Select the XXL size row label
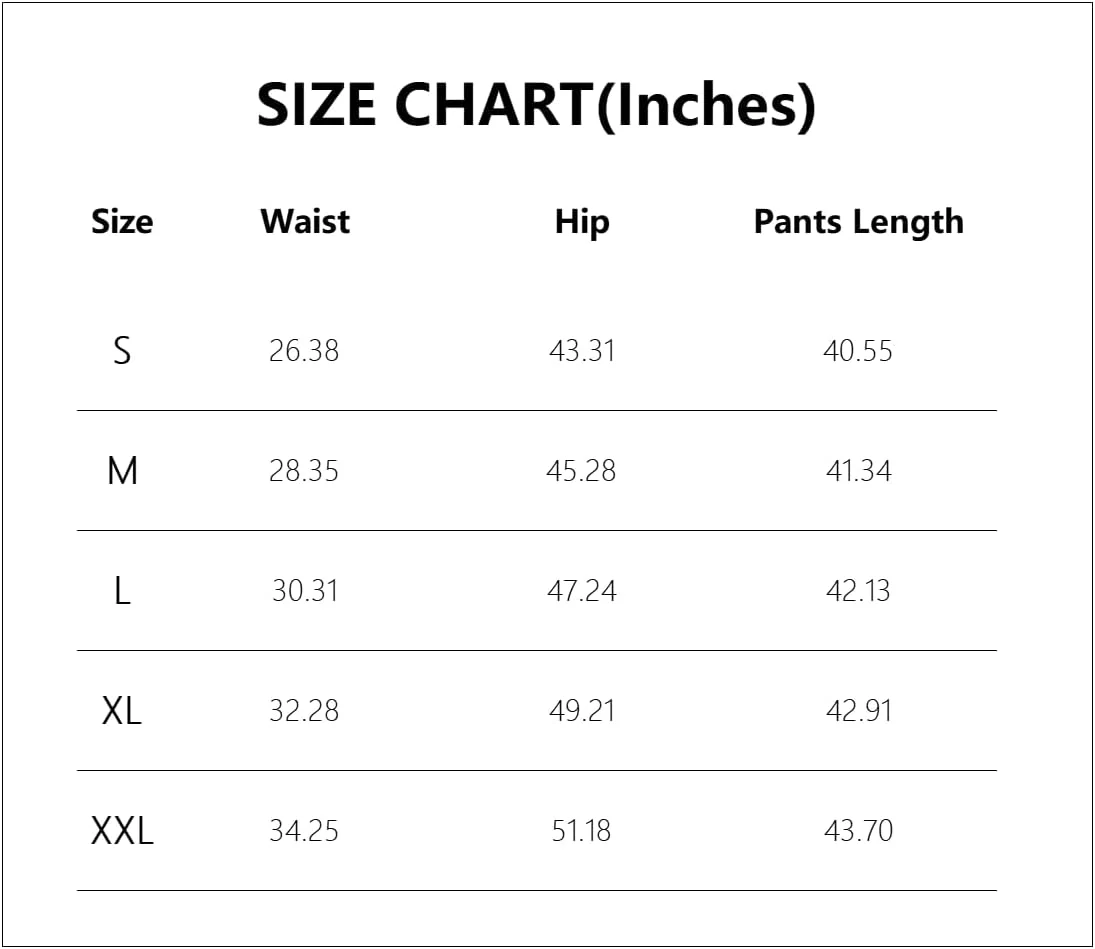 [122, 831]
